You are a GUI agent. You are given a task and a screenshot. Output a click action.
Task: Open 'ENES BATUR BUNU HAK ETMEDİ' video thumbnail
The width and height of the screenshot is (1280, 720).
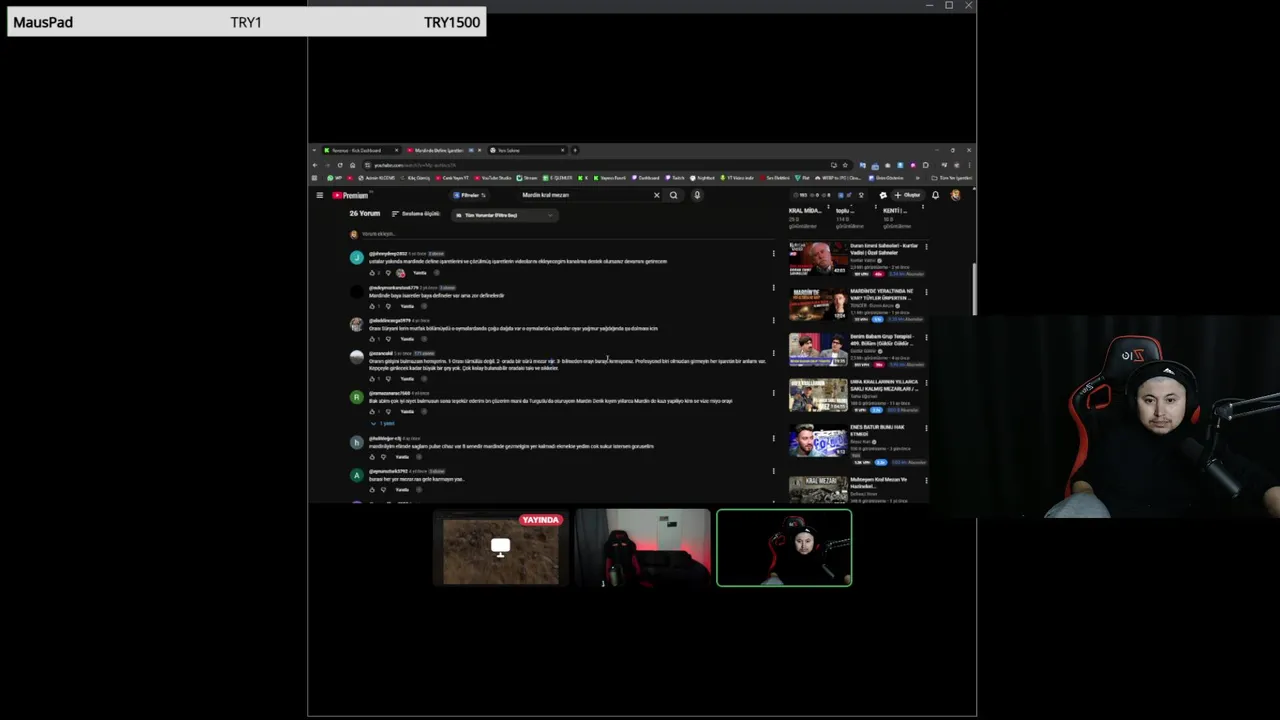[818, 441]
